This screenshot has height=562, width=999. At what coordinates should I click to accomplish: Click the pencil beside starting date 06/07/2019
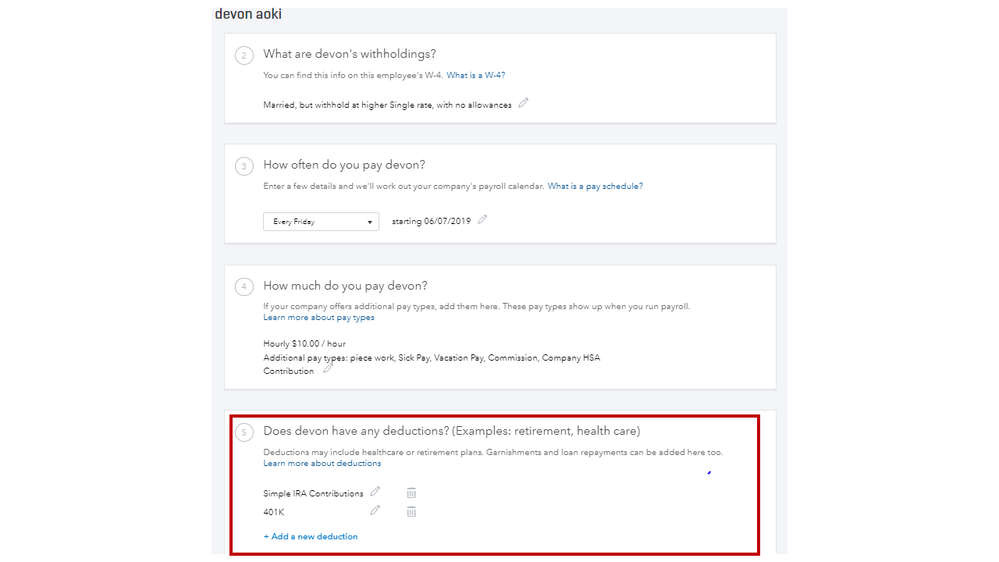click(x=482, y=220)
